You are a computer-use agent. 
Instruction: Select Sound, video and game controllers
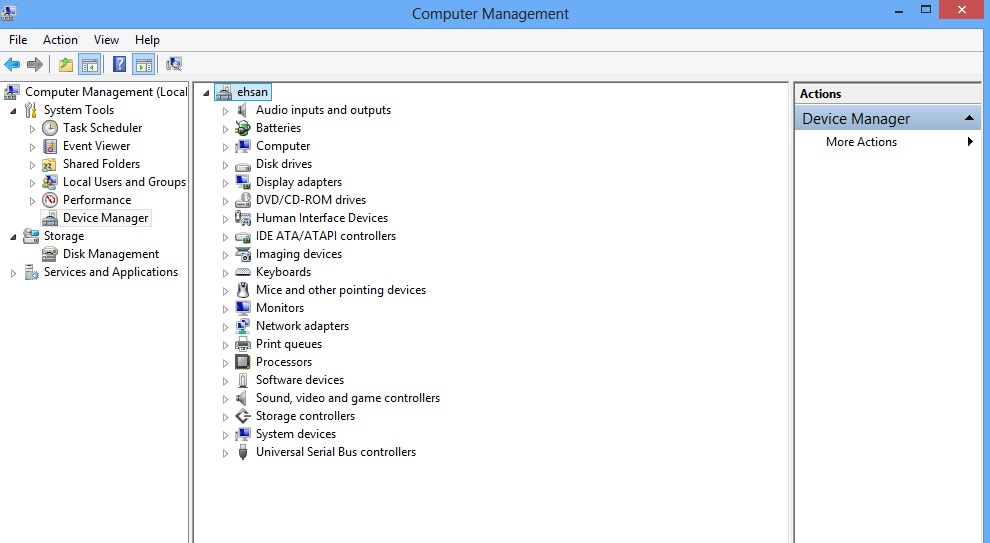(x=347, y=398)
